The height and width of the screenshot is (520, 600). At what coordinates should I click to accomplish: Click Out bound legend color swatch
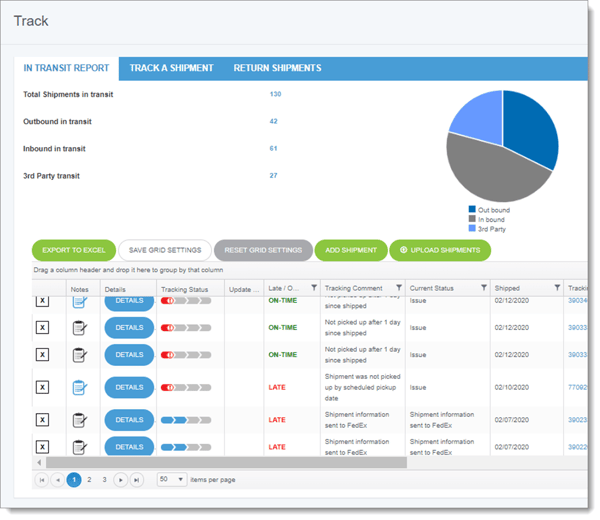point(472,209)
